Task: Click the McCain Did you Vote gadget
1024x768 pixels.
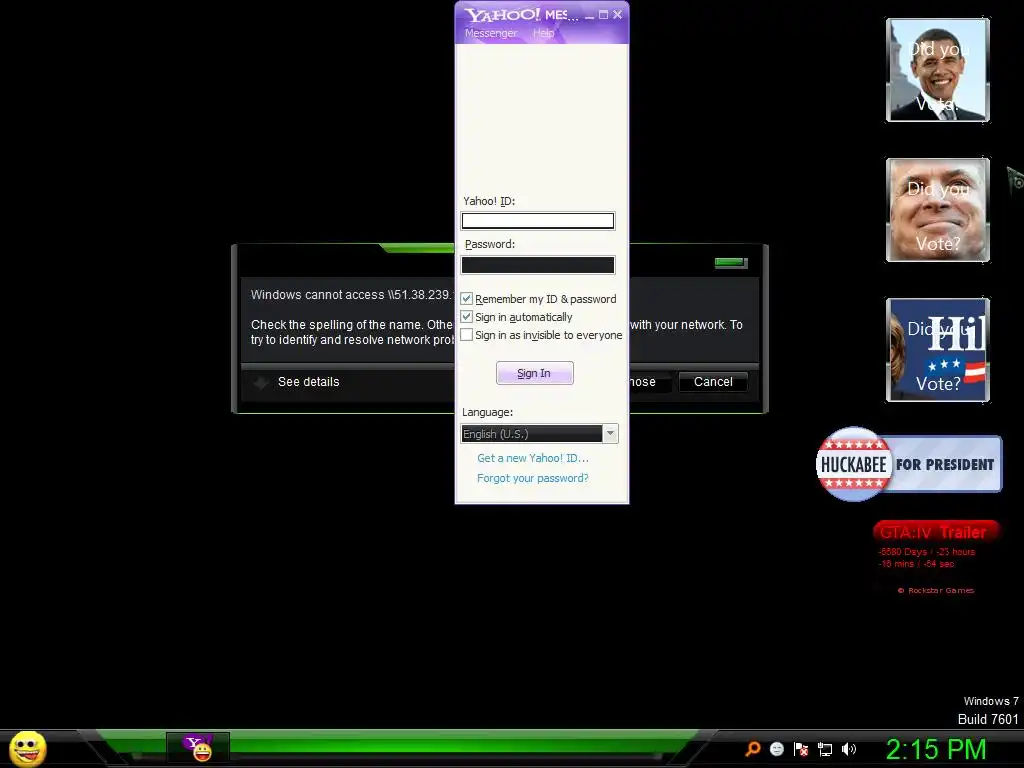Action: pos(938,210)
